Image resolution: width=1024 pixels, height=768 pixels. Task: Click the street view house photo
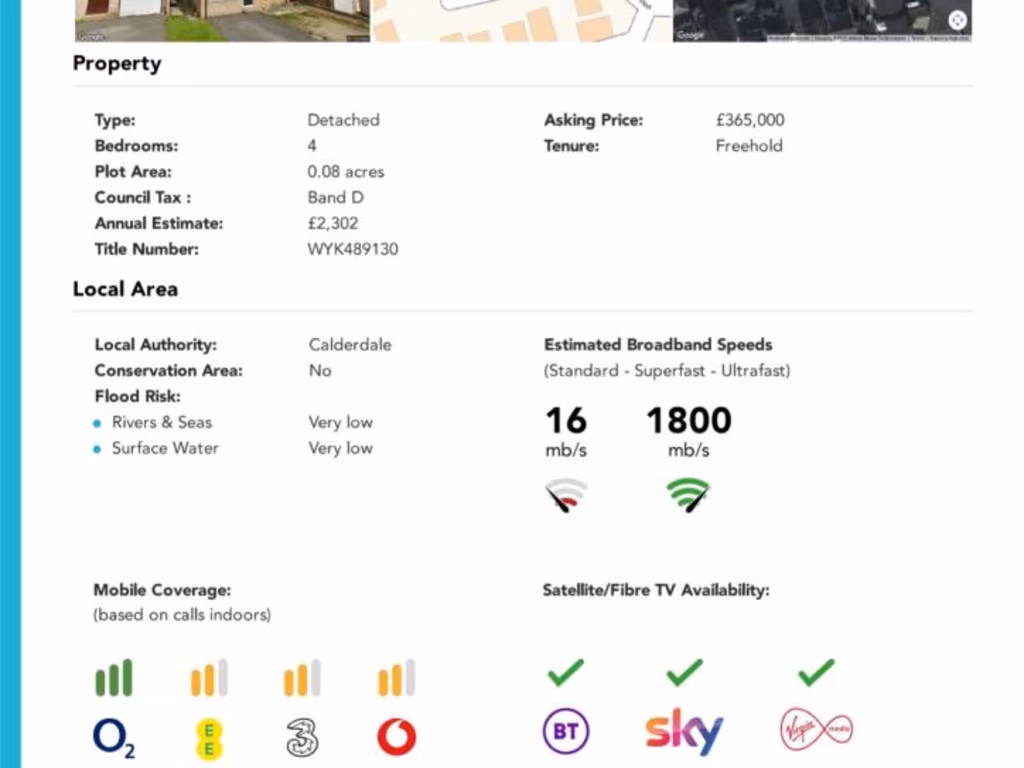click(222, 20)
